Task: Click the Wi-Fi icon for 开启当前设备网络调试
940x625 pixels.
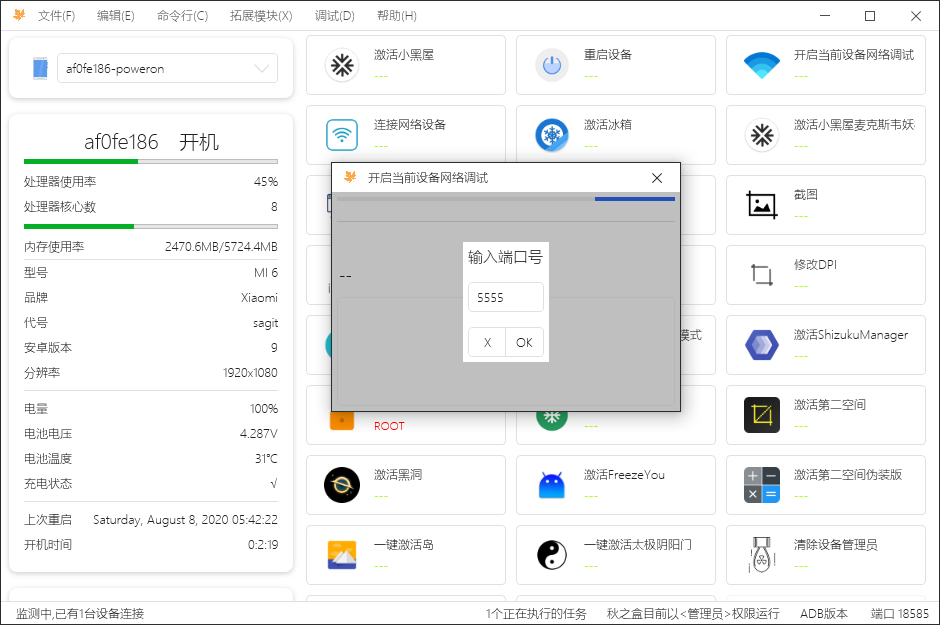Action: pyautogui.click(x=762, y=65)
